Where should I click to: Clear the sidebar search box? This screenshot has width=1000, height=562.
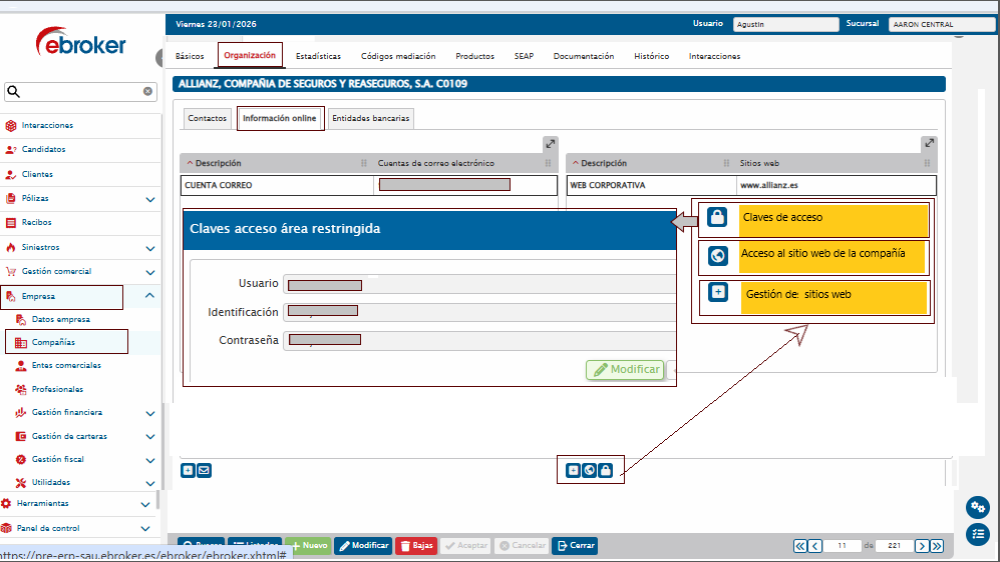(x=148, y=92)
